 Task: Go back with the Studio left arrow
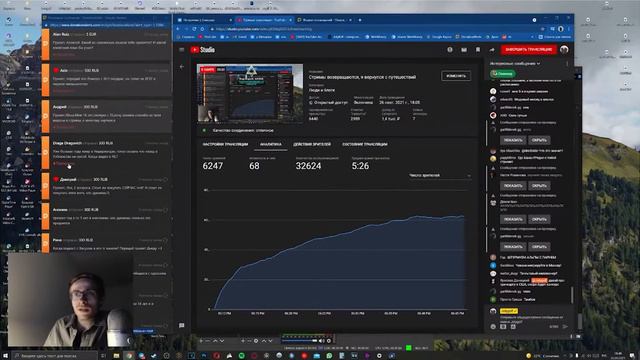182,67
